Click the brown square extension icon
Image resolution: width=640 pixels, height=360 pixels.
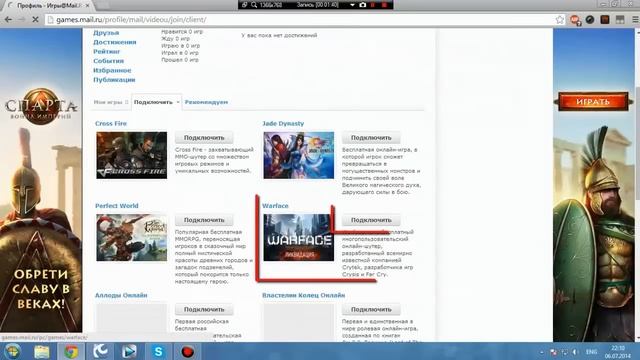tap(605, 20)
